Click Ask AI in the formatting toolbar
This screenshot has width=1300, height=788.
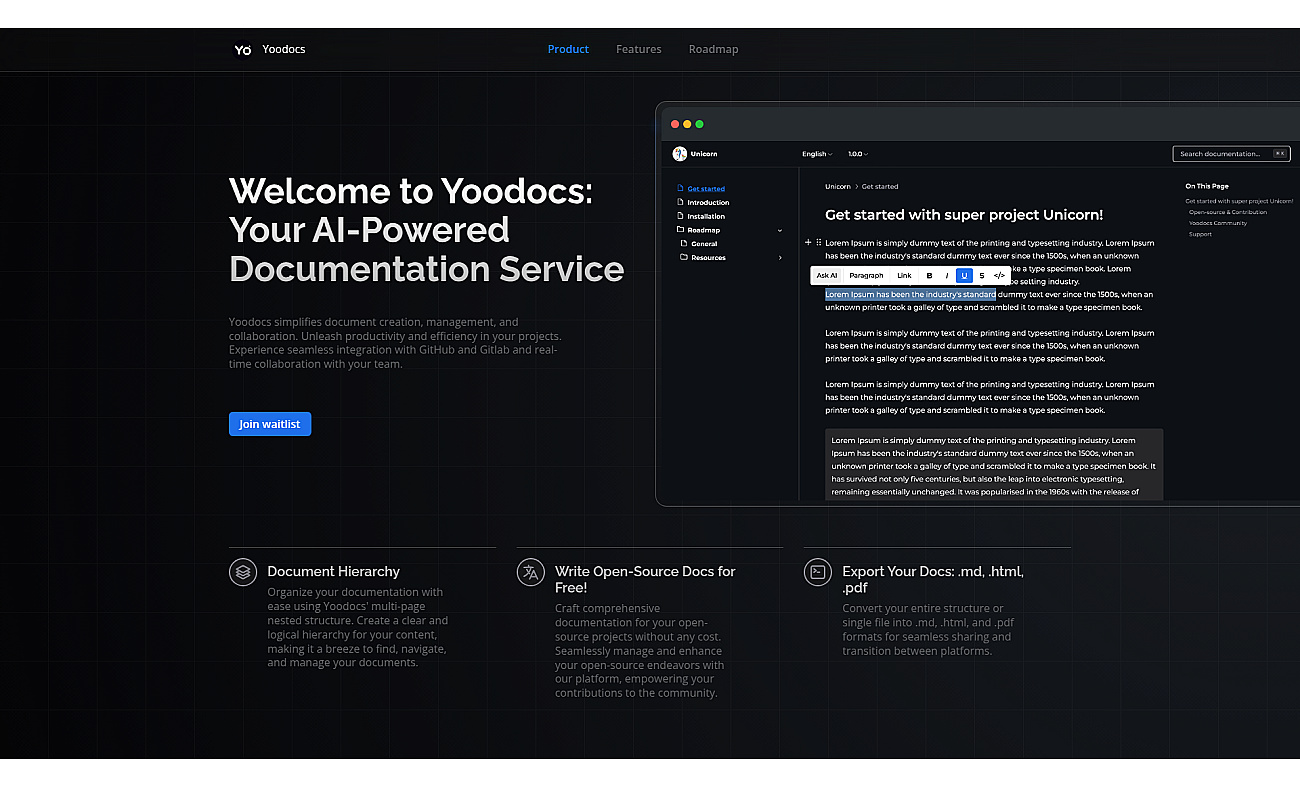pos(827,276)
